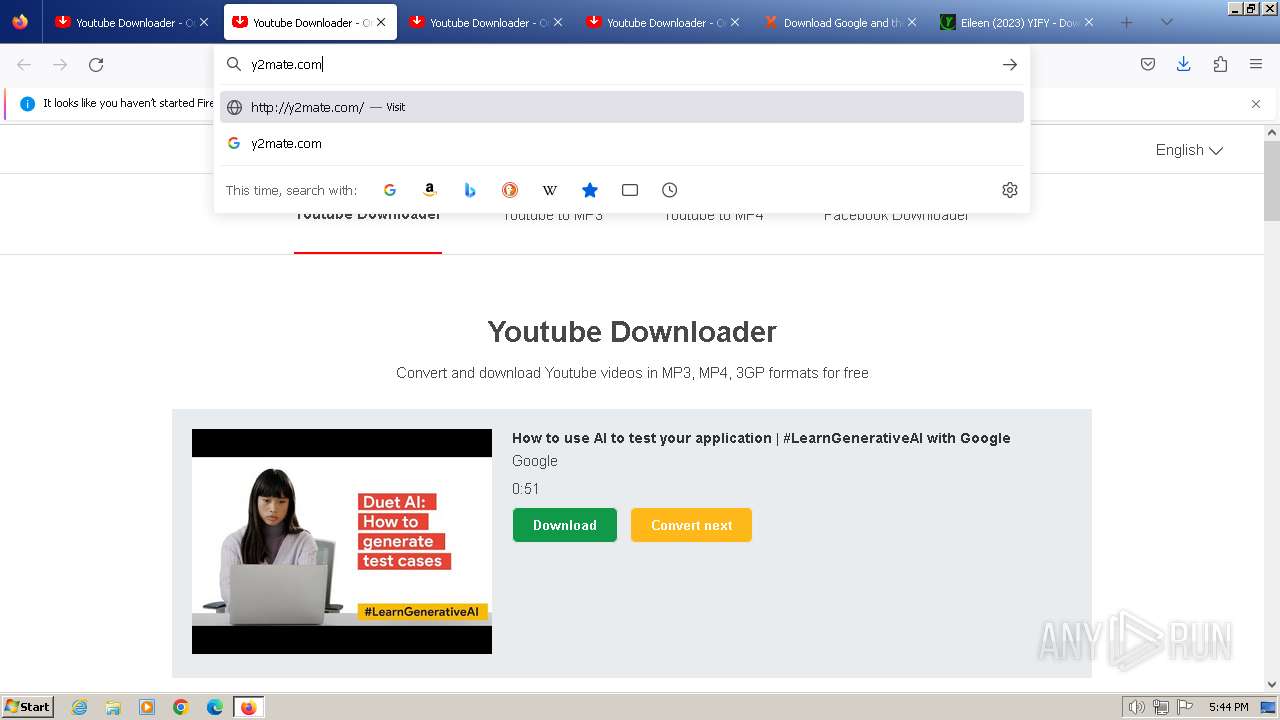Viewport: 1280px width, 720px height.
Task: Click the page vertical scrollbar thumb
Action: (x=1272, y=180)
